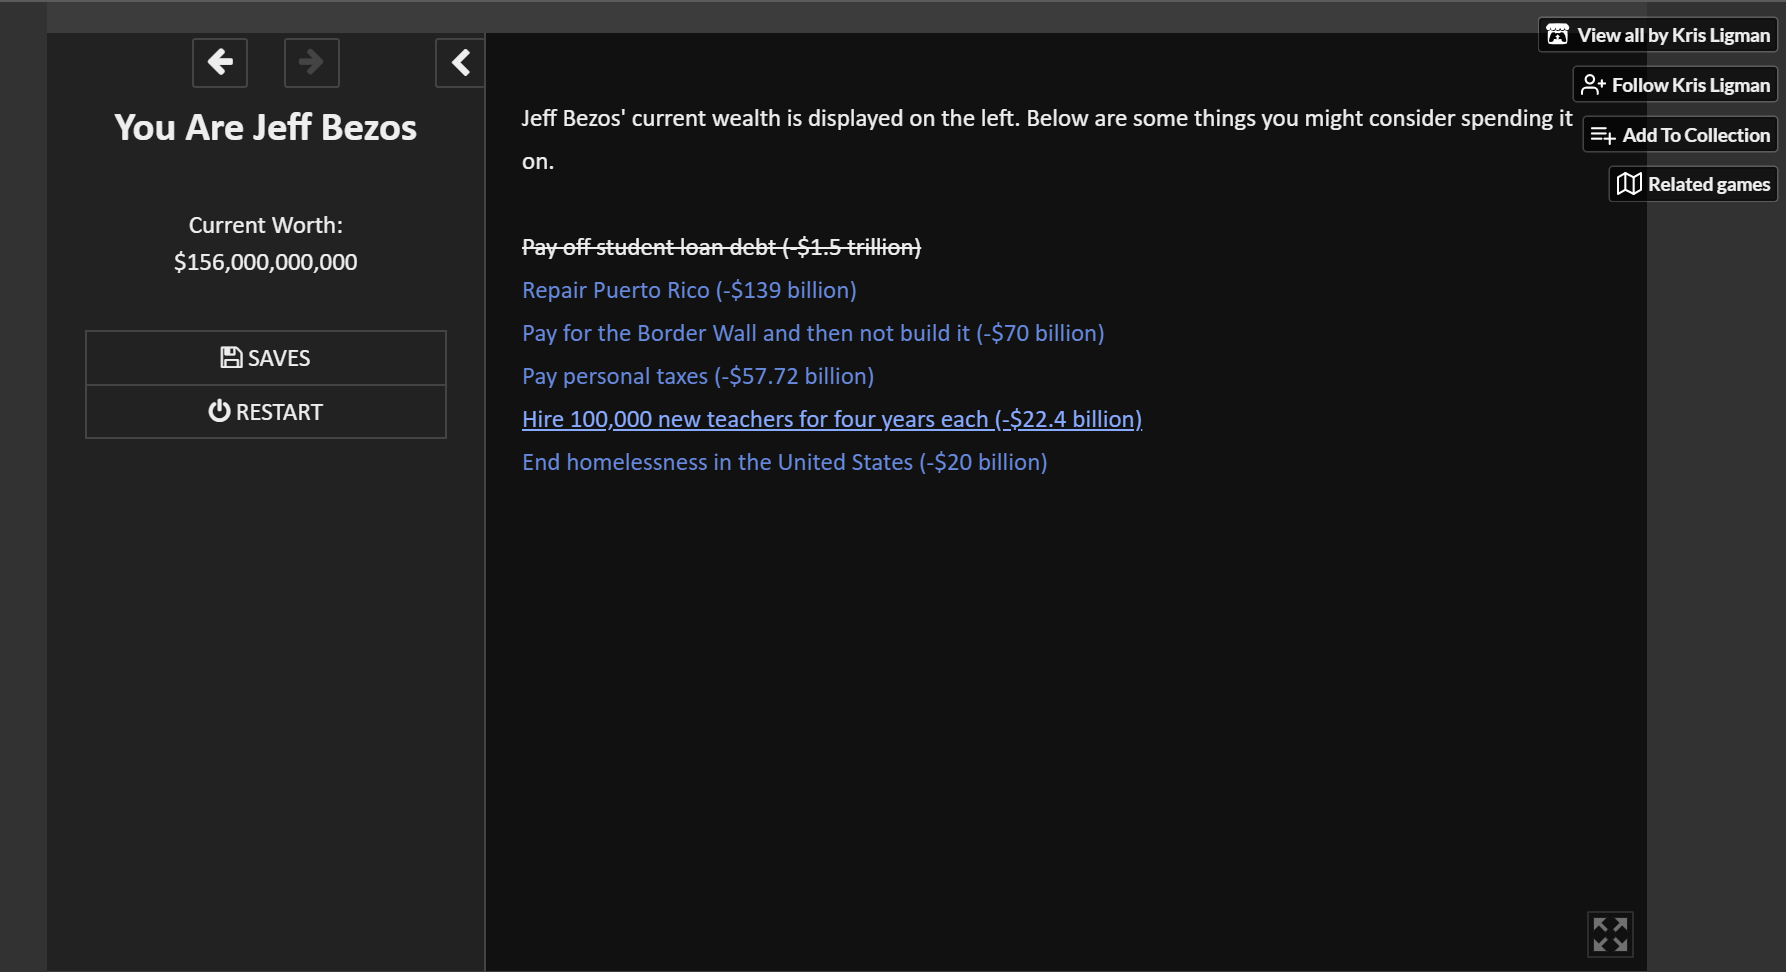Follow Kris Ligman
This screenshot has height=972, width=1786.
pos(1675,85)
